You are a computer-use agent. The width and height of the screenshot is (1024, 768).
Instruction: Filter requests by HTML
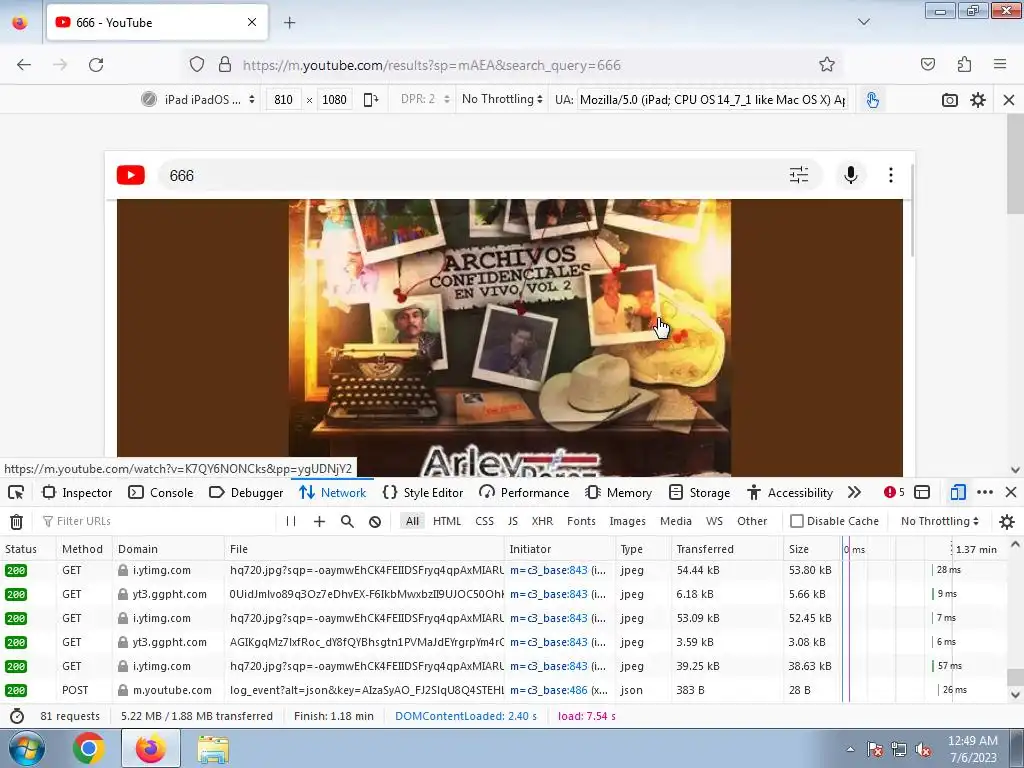click(x=447, y=521)
